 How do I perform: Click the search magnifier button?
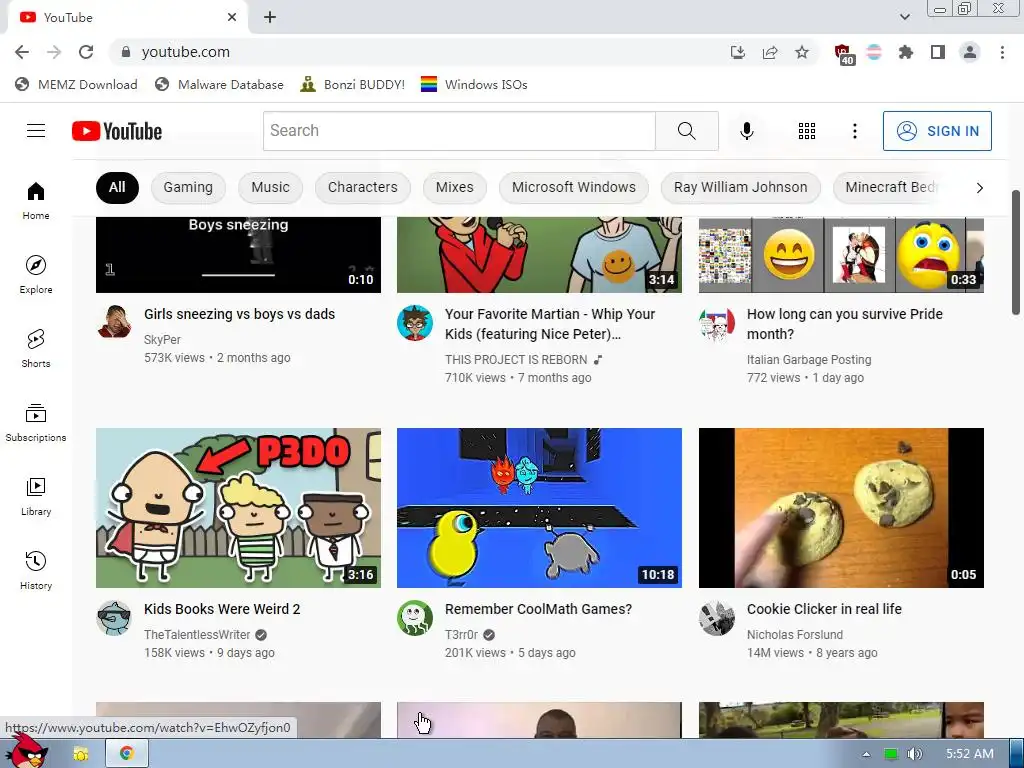pos(686,131)
